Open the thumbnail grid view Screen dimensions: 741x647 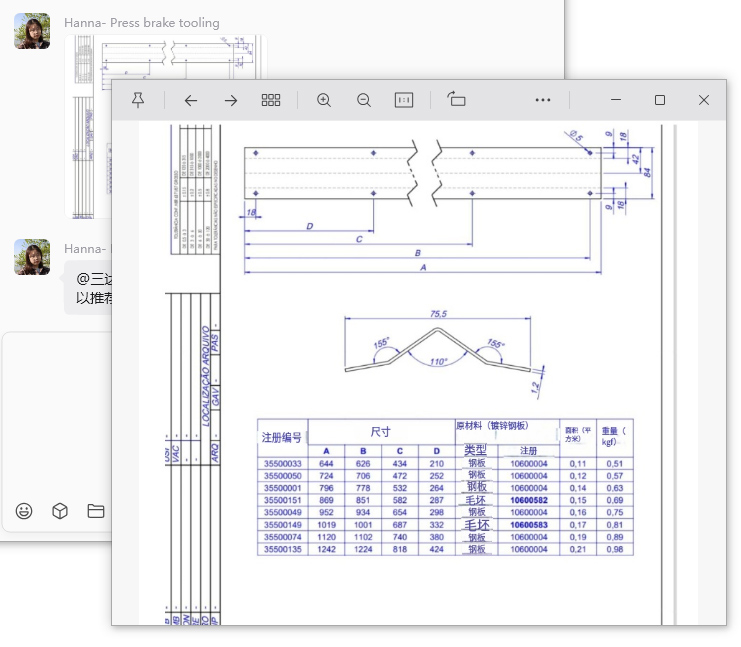270,100
